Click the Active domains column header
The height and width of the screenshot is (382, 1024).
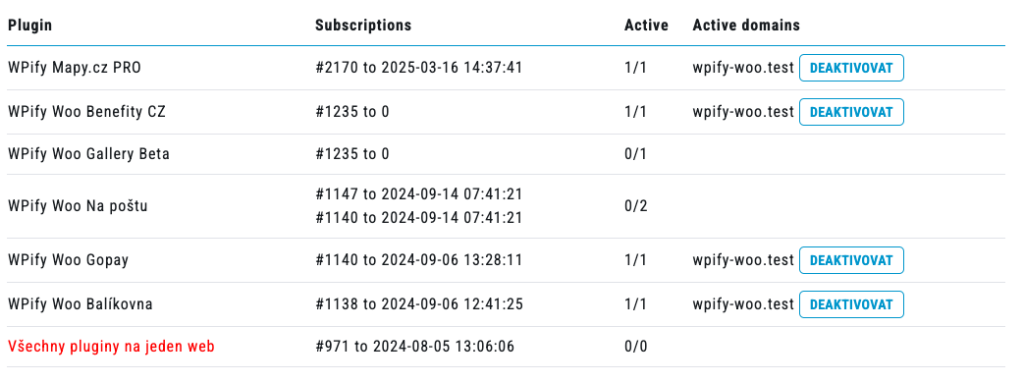point(746,25)
